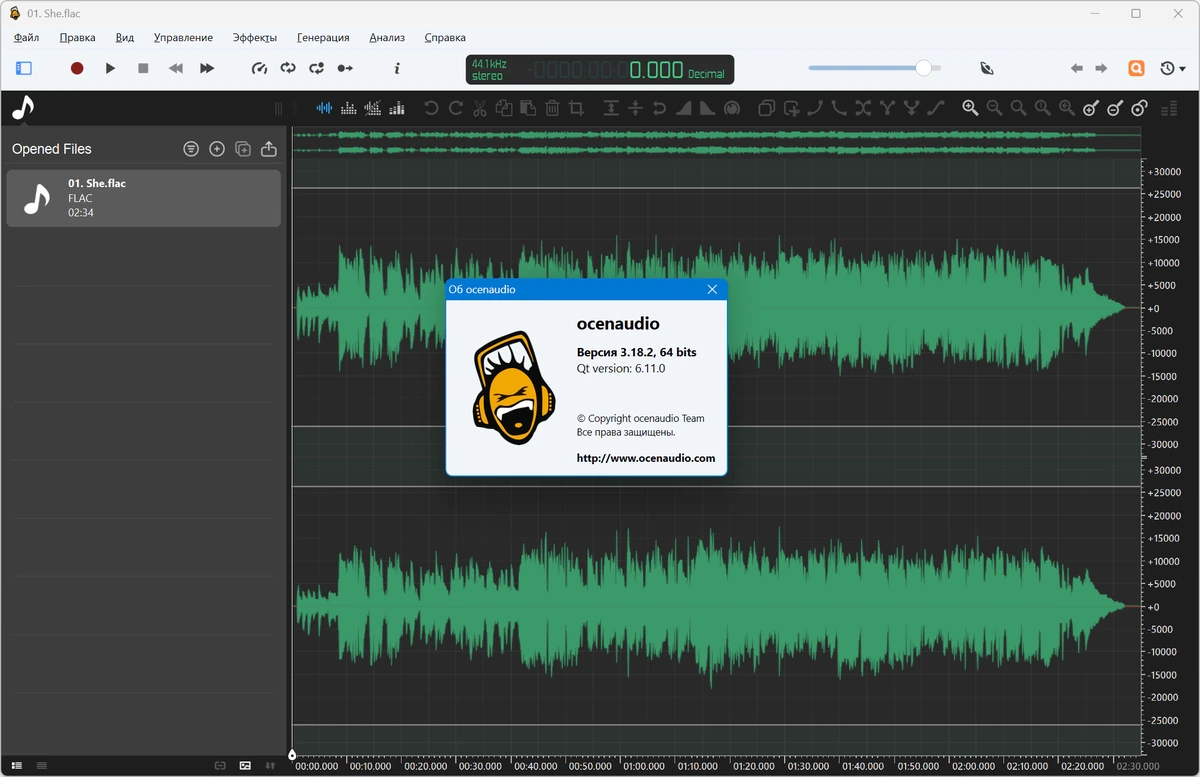Go back with the left arrow navigation icon
Screen dimensions: 1200x777
coord(1076,68)
